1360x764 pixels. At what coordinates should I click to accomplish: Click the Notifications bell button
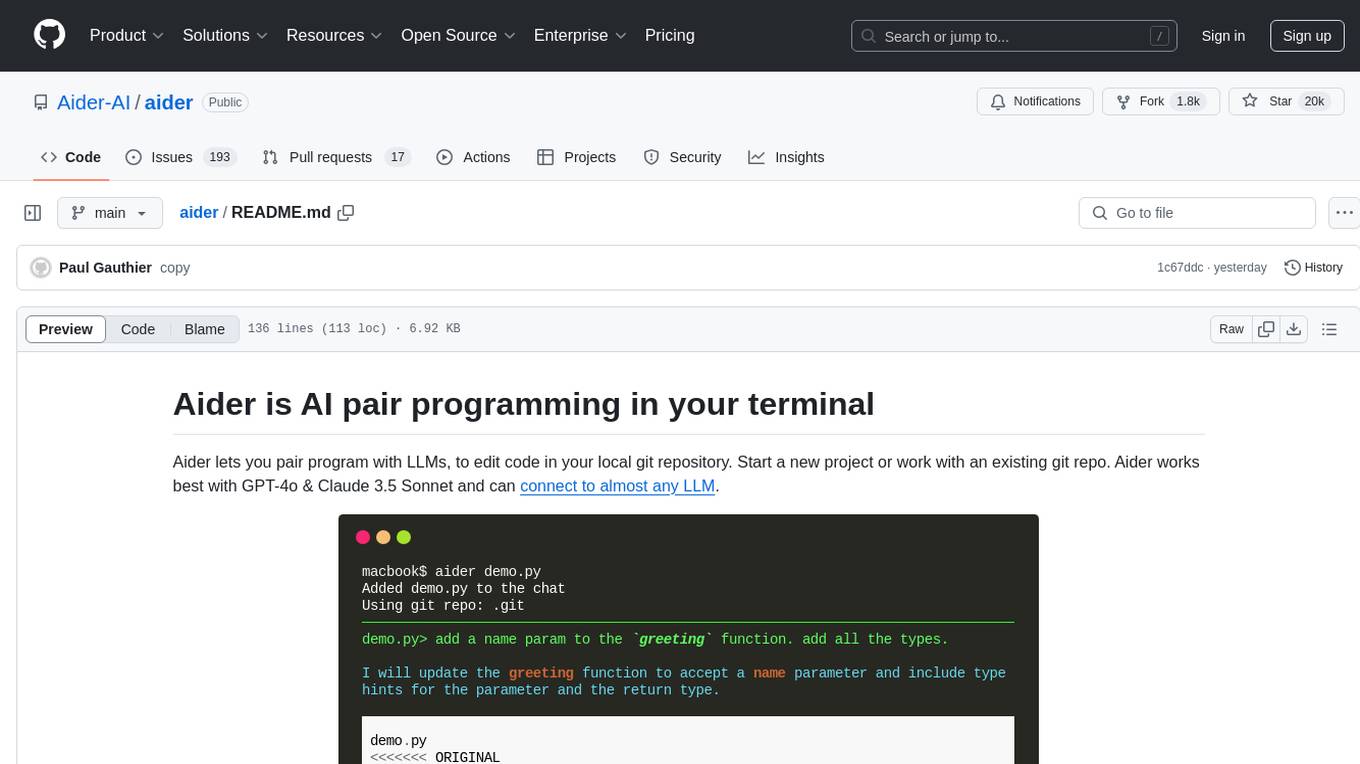1035,102
